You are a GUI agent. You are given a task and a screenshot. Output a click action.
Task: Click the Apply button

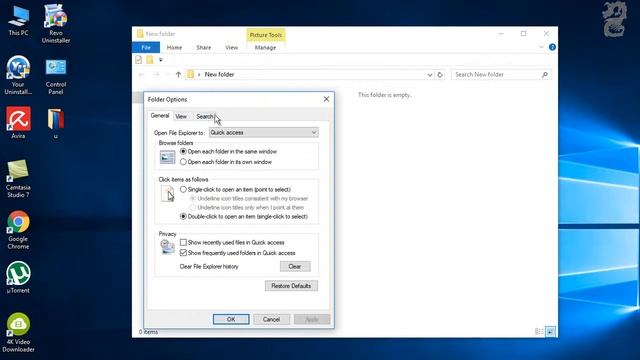click(312, 319)
